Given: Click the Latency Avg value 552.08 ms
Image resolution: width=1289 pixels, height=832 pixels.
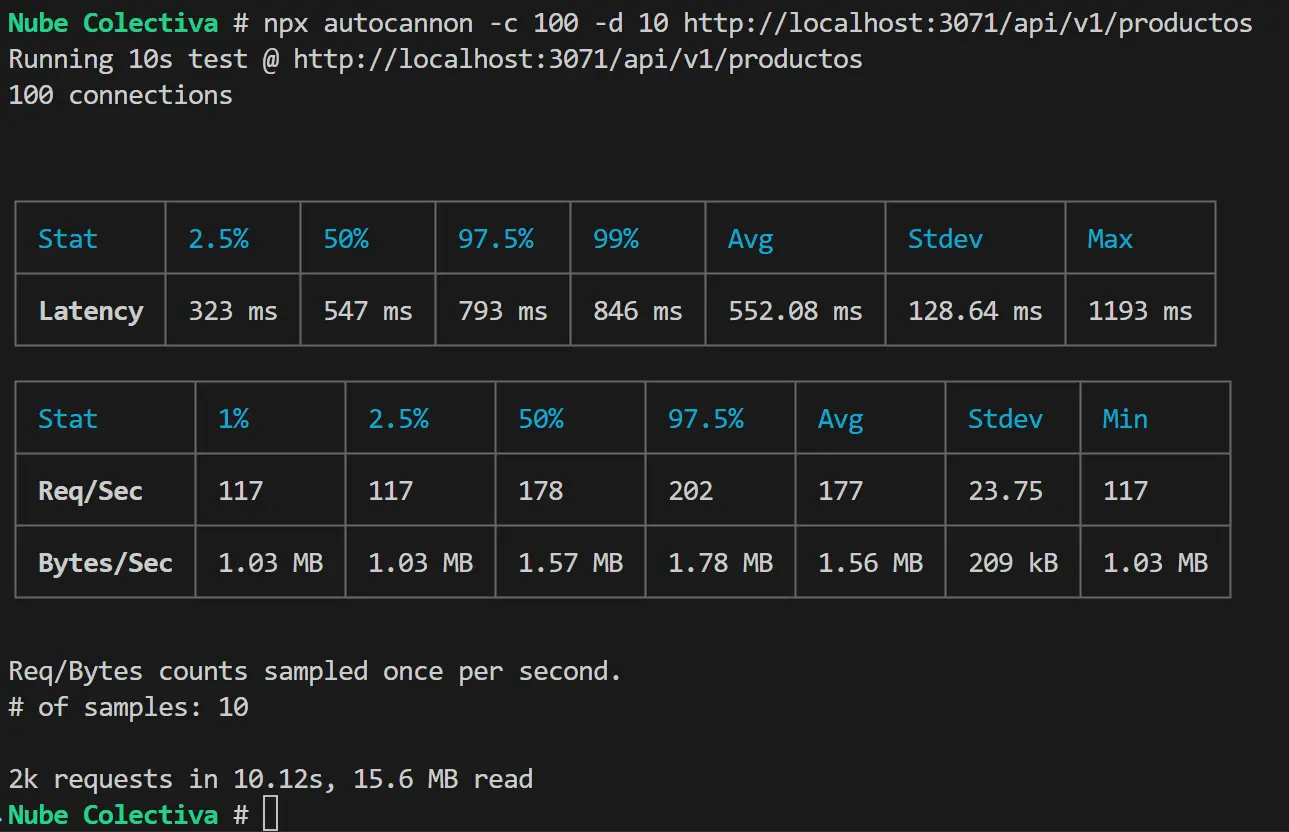Looking at the screenshot, I should tap(795, 311).
